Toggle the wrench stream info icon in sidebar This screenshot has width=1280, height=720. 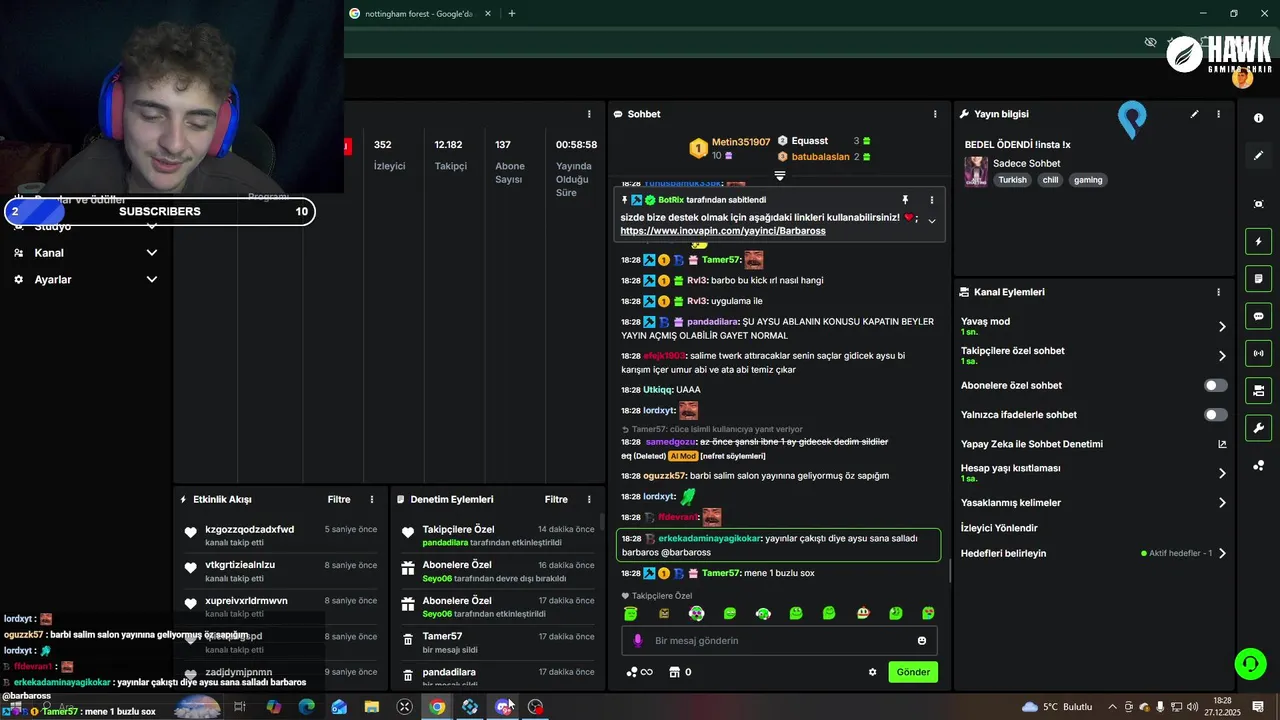click(1258, 428)
